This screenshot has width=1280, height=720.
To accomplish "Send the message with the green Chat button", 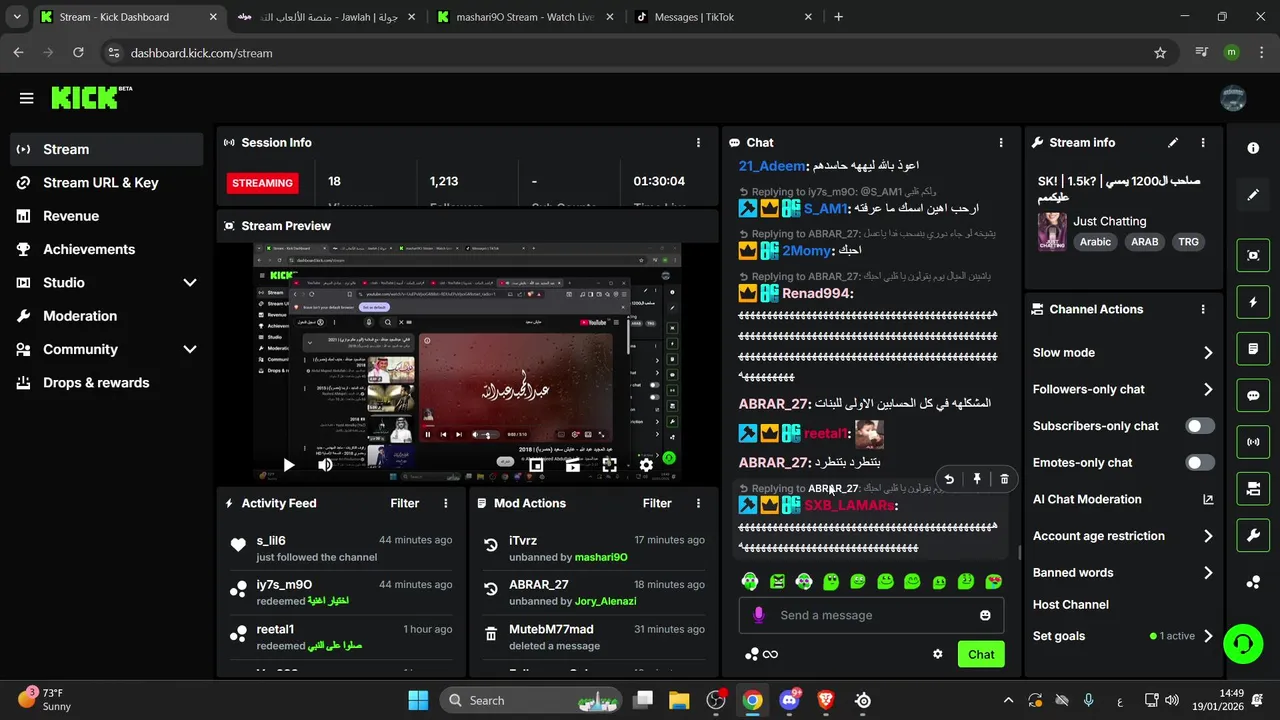I will 981,654.
